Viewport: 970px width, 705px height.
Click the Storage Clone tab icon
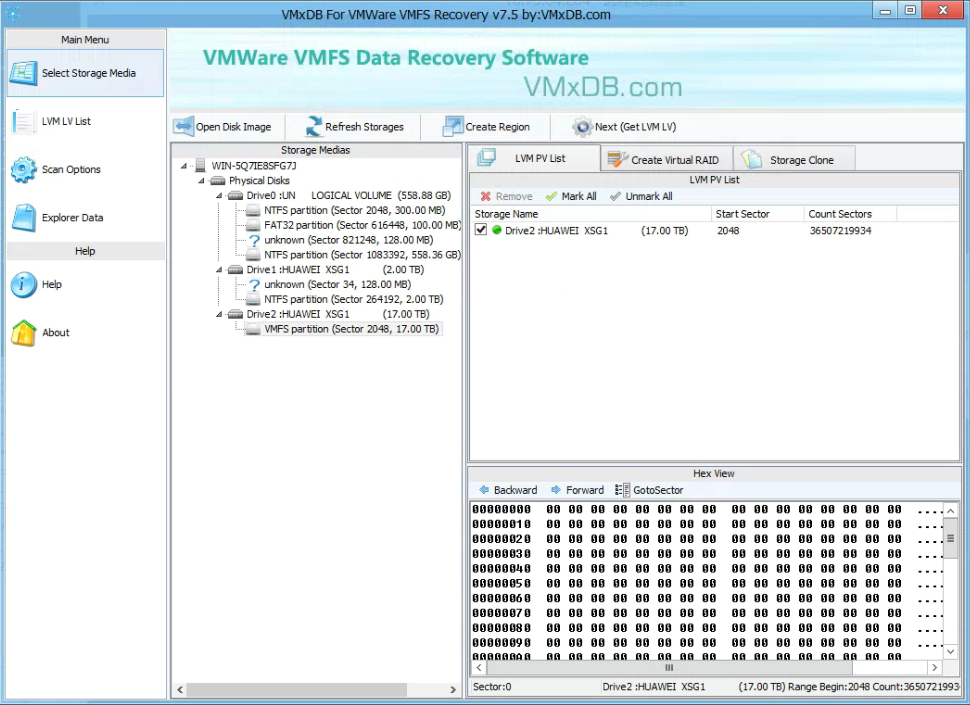[751, 160]
